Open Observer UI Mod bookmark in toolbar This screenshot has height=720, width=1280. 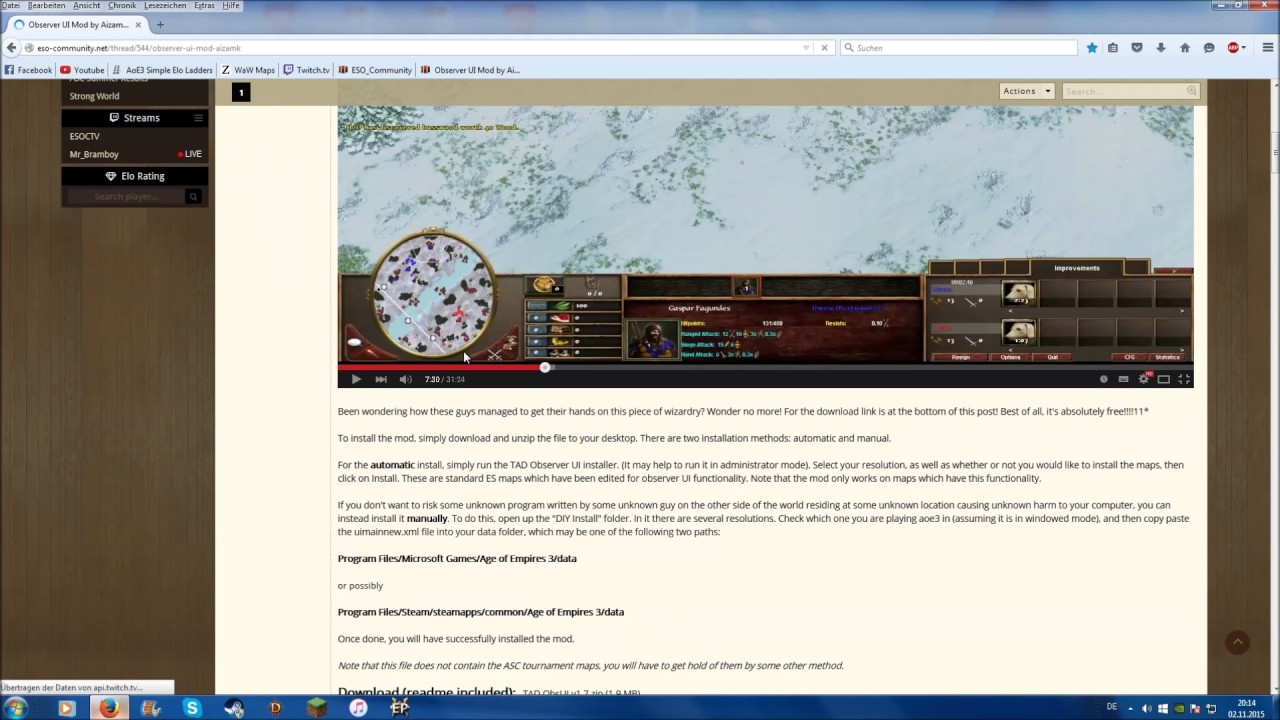(470, 70)
